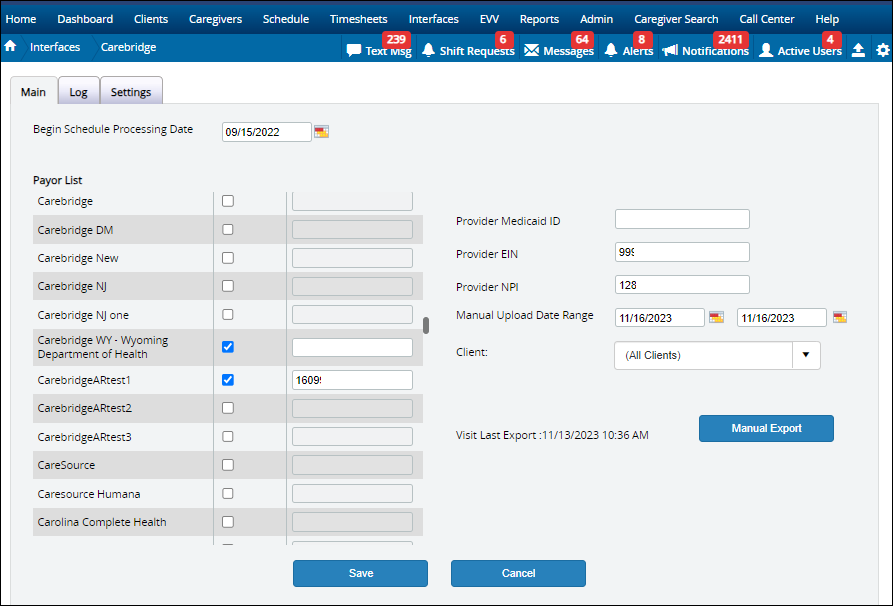Click the upload arrow icon

858,50
